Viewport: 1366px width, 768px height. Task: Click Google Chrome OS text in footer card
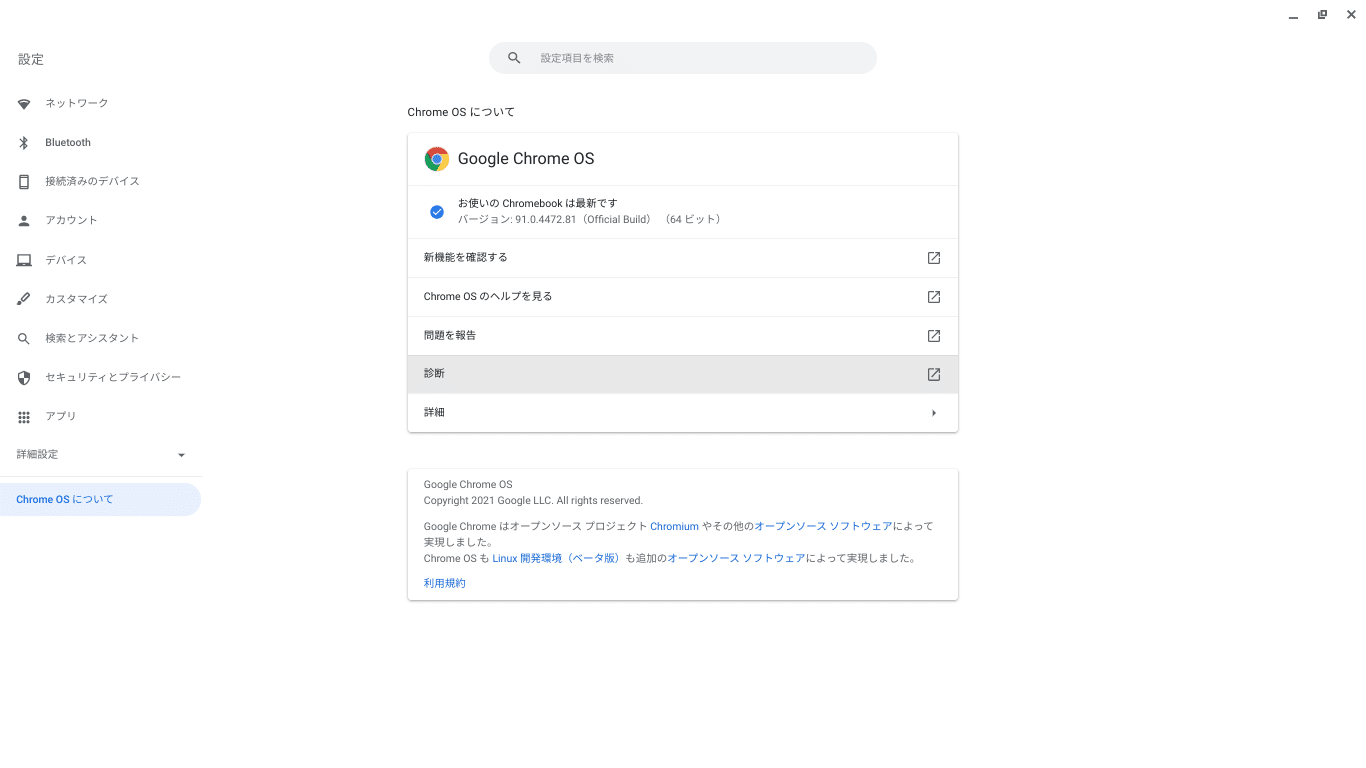tap(468, 485)
